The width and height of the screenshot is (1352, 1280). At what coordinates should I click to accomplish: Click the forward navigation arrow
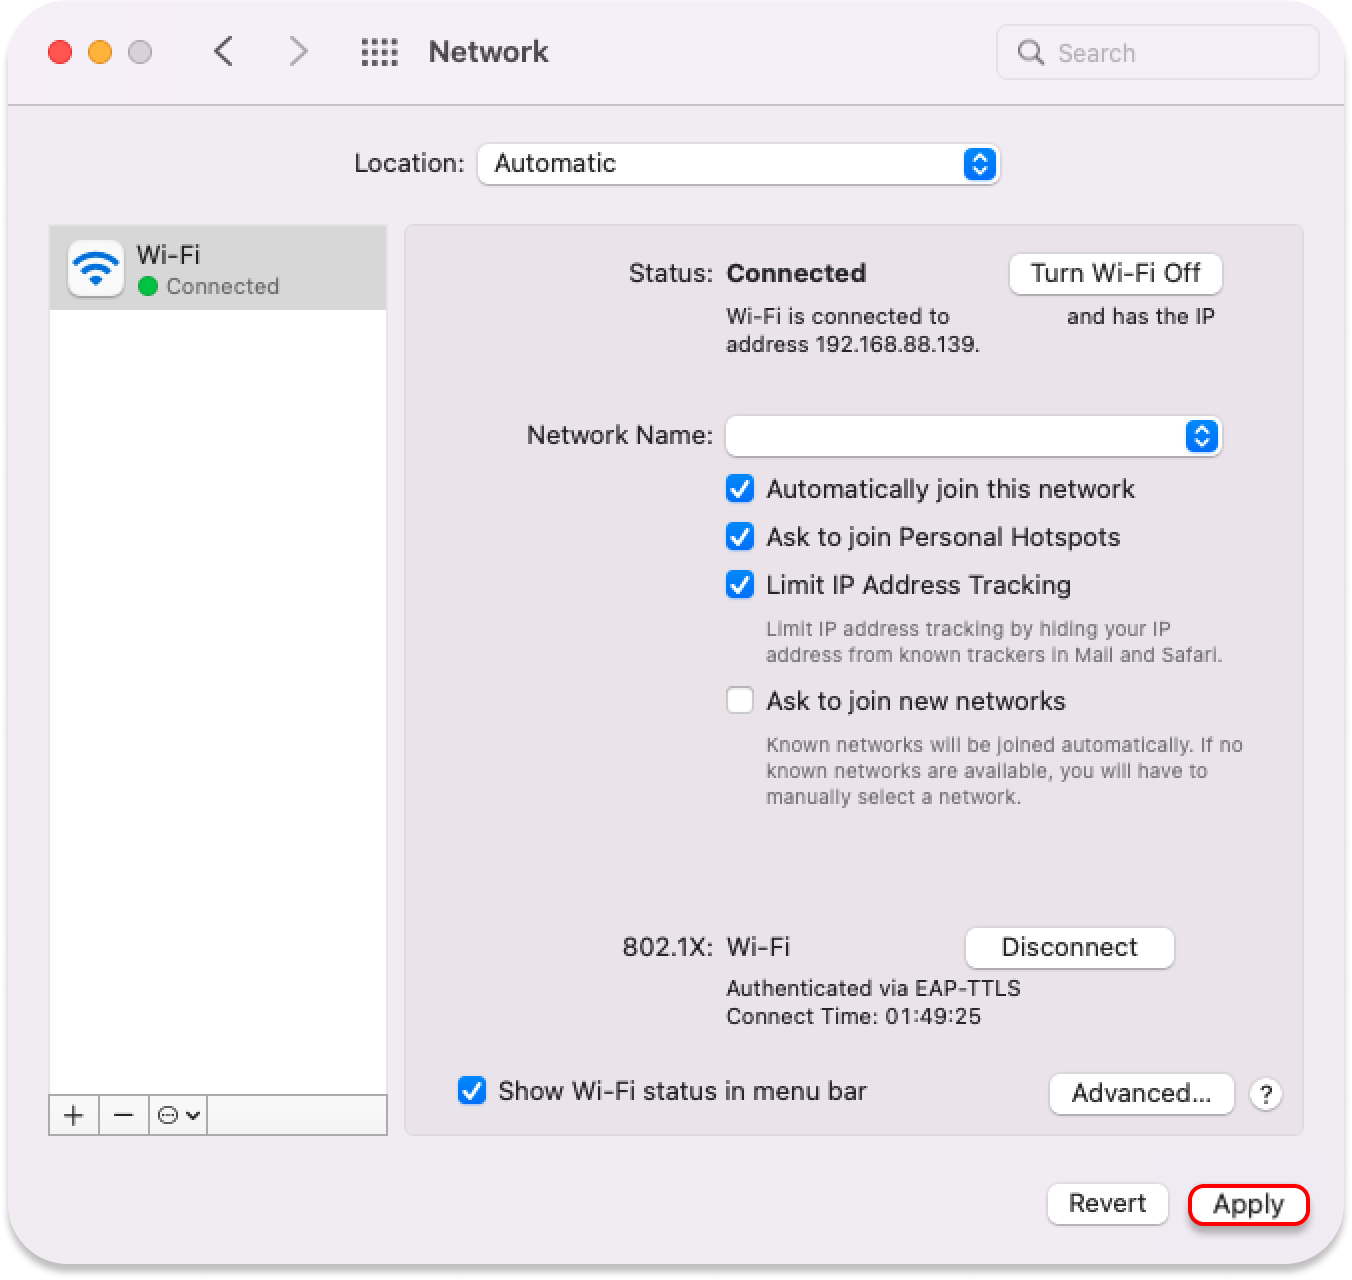pyautogui.click(x=297, y=52)
